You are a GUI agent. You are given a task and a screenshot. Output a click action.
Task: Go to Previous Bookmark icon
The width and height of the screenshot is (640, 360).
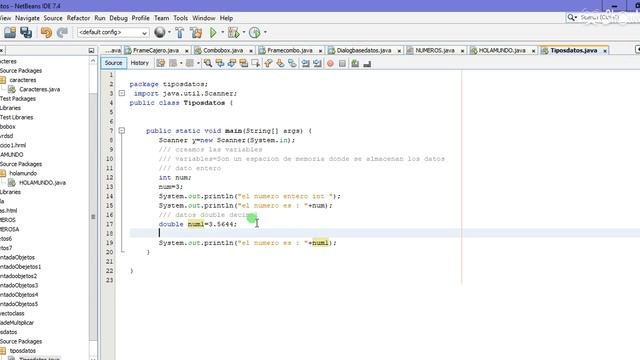click(268, 63)
